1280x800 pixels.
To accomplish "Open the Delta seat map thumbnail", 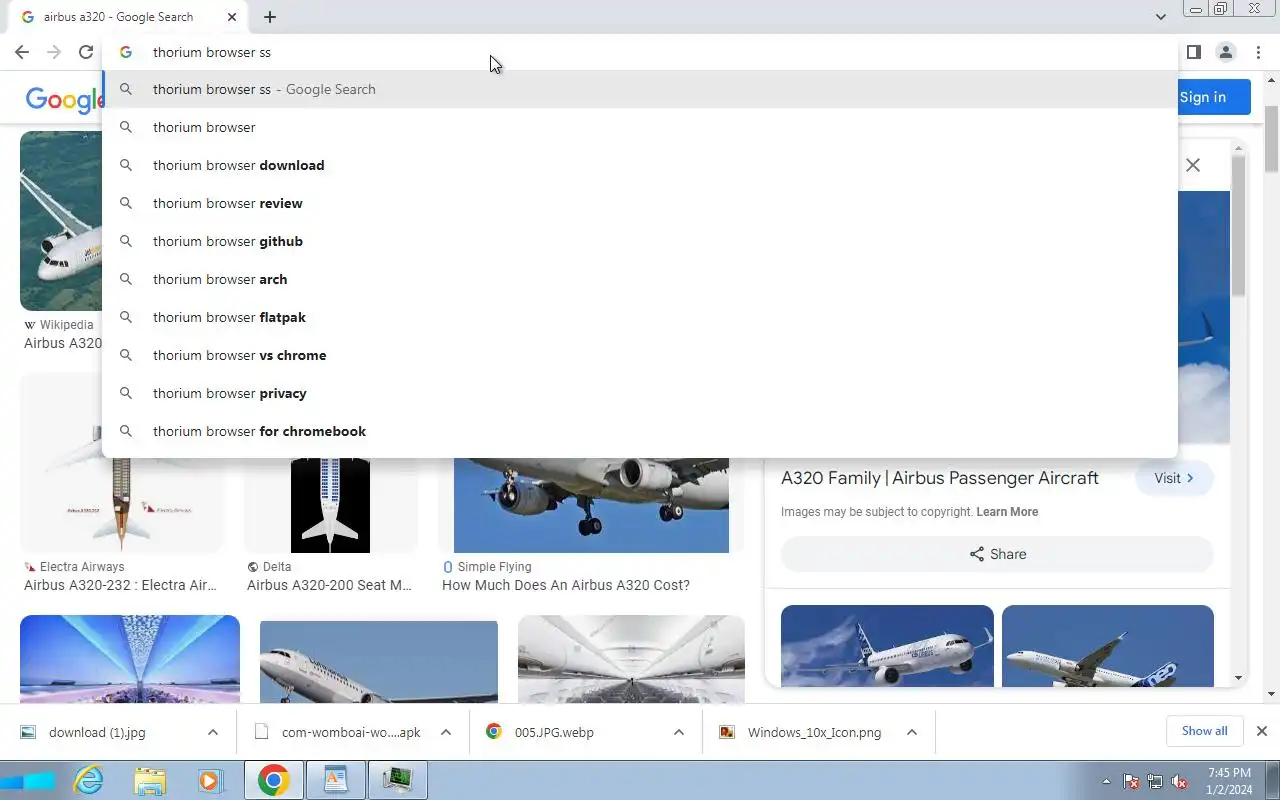I will point(330,505).
